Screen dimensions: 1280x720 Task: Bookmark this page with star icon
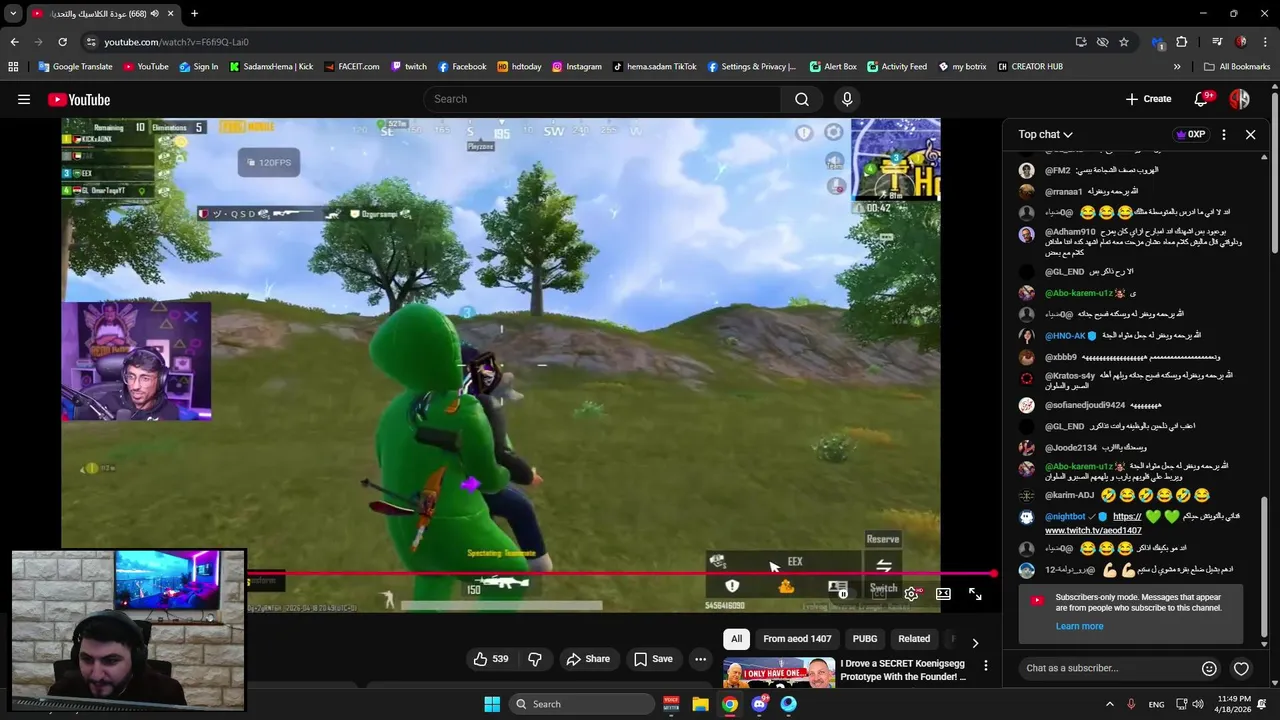click(1124, 42)
